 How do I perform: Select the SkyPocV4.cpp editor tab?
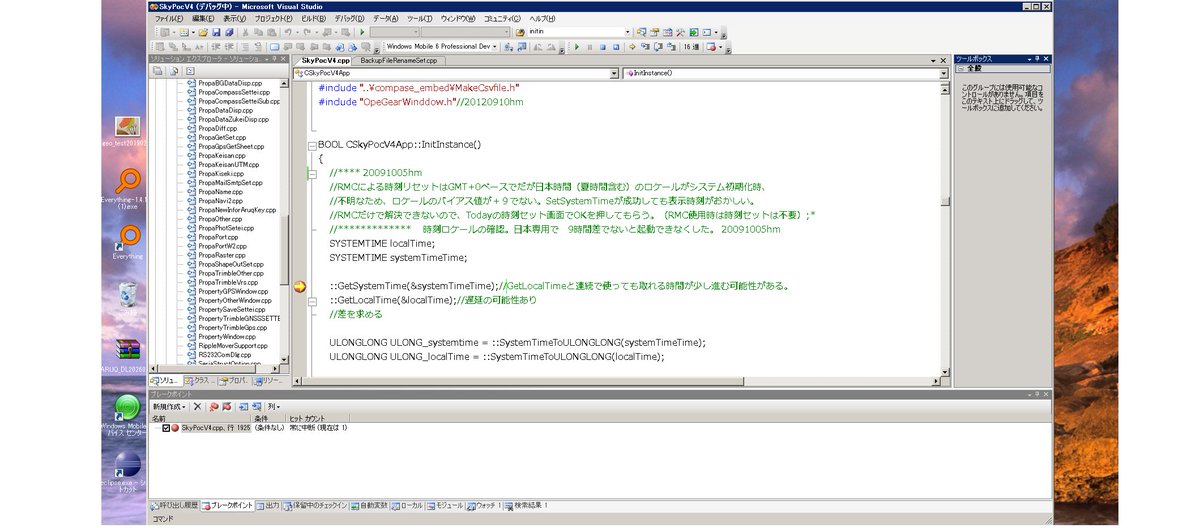click(x=325, y=60)
